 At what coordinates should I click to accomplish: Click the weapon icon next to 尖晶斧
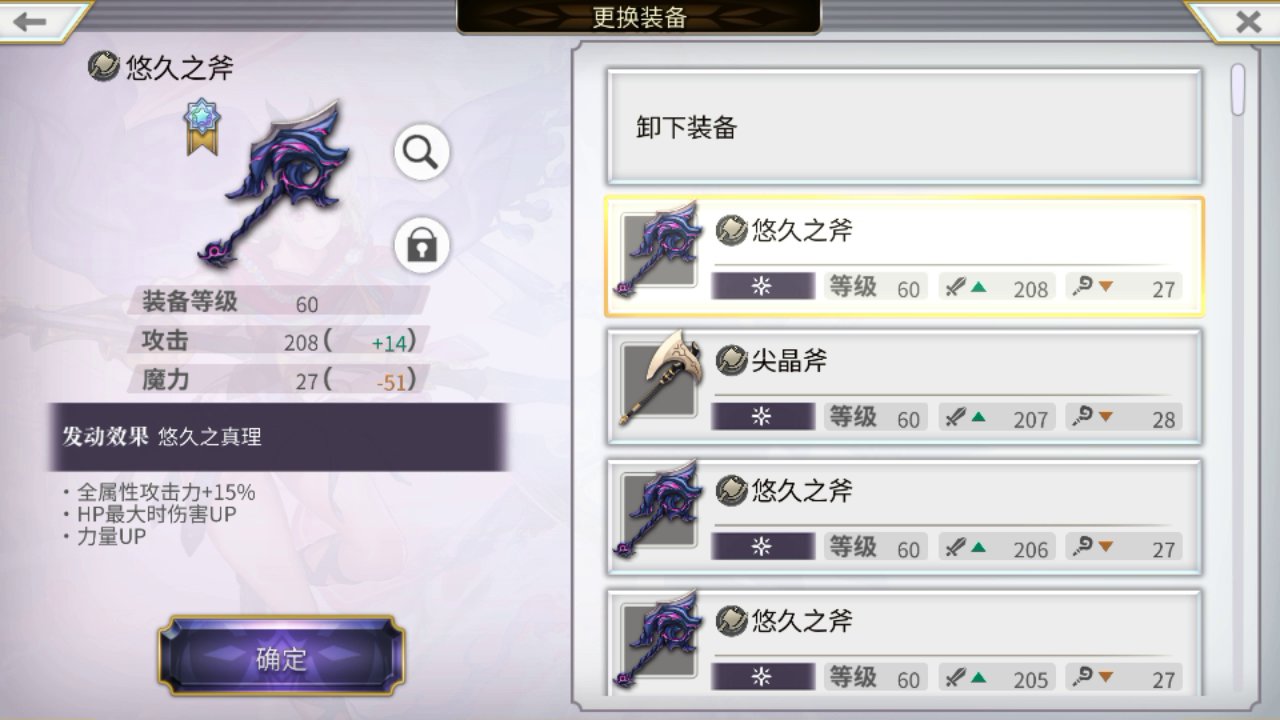732,360
